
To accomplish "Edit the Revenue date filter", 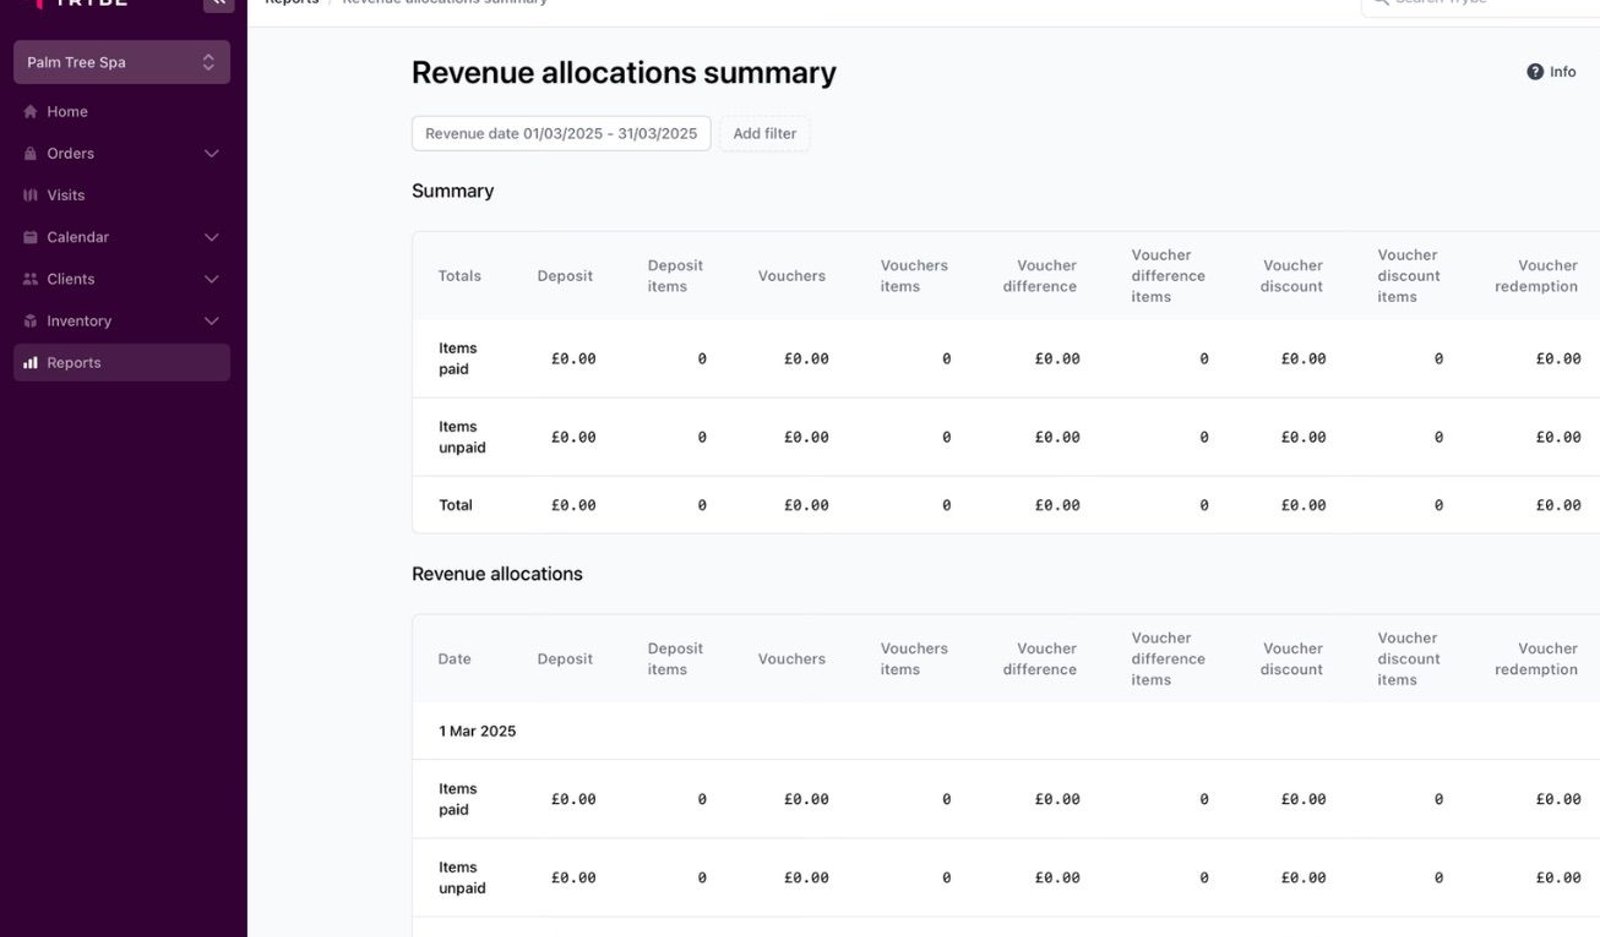I will (561, 134).
